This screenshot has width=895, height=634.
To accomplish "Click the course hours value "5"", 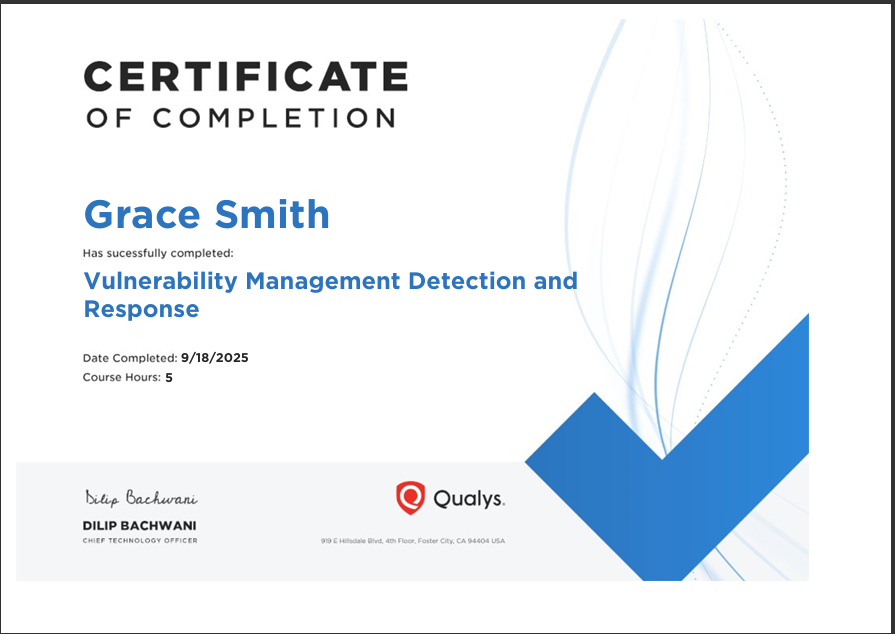I will pos(169,377).
